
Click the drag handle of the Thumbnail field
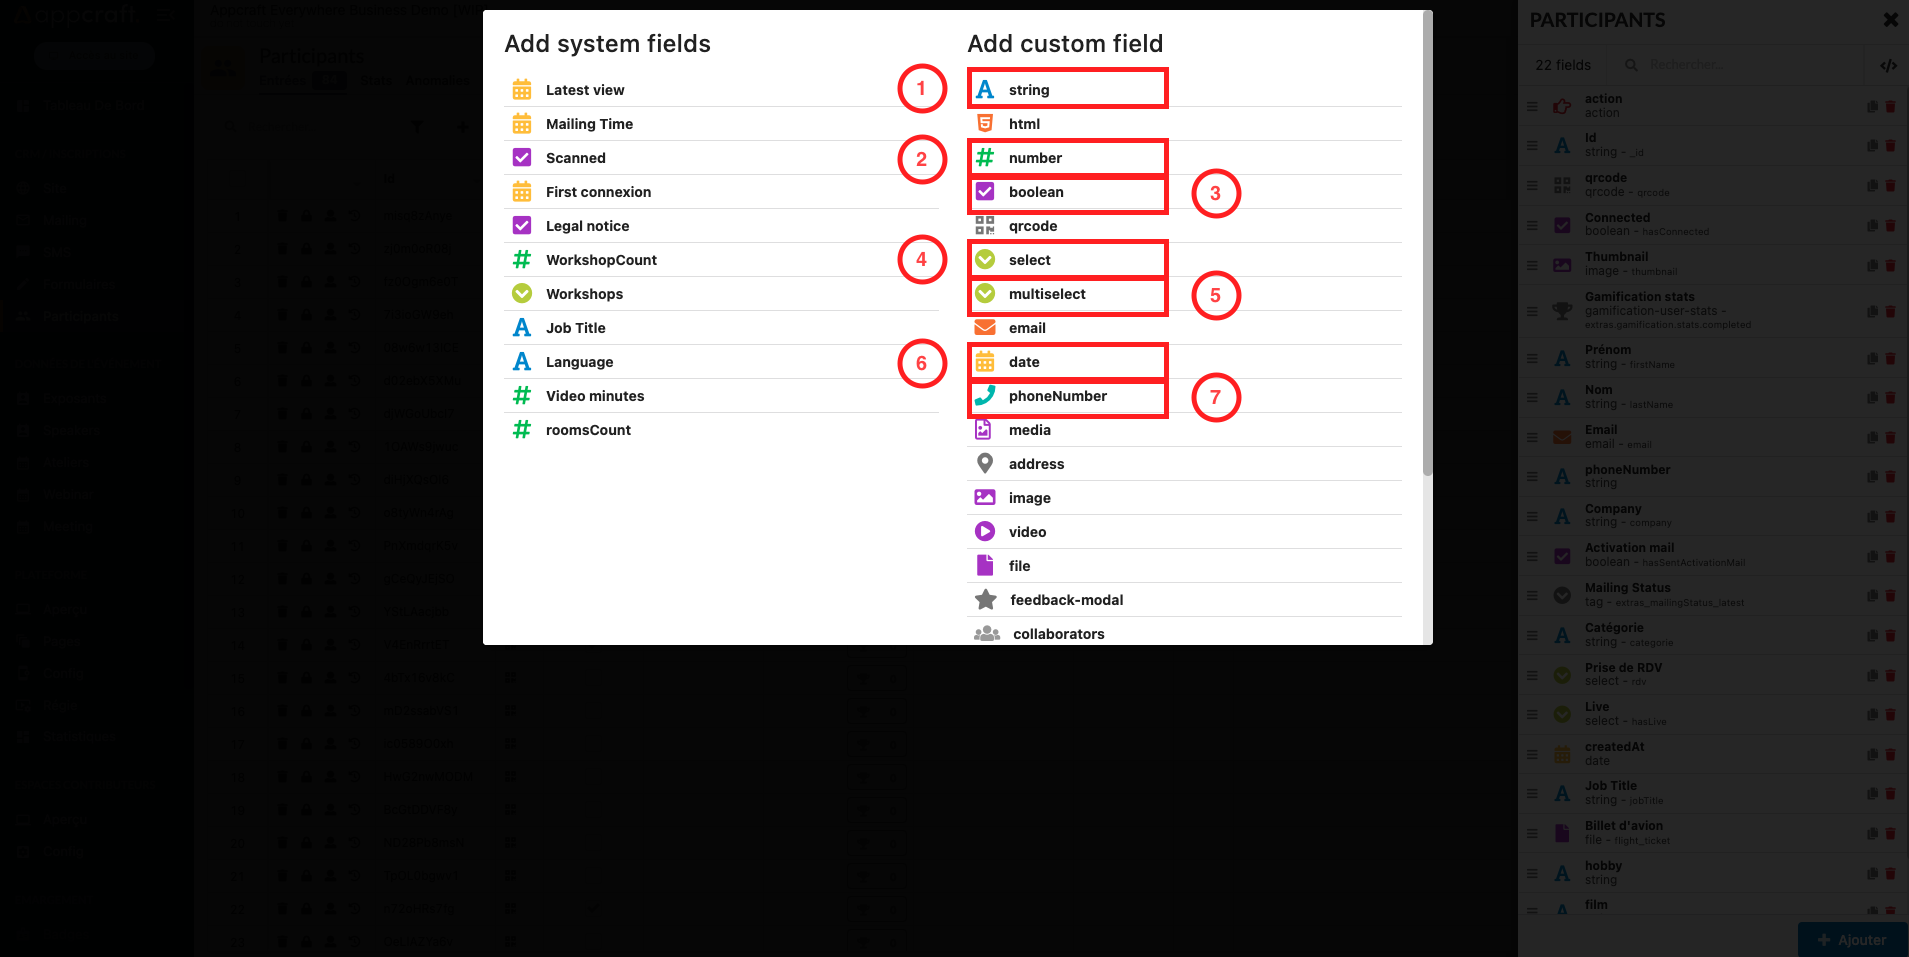coord(1532,265)
